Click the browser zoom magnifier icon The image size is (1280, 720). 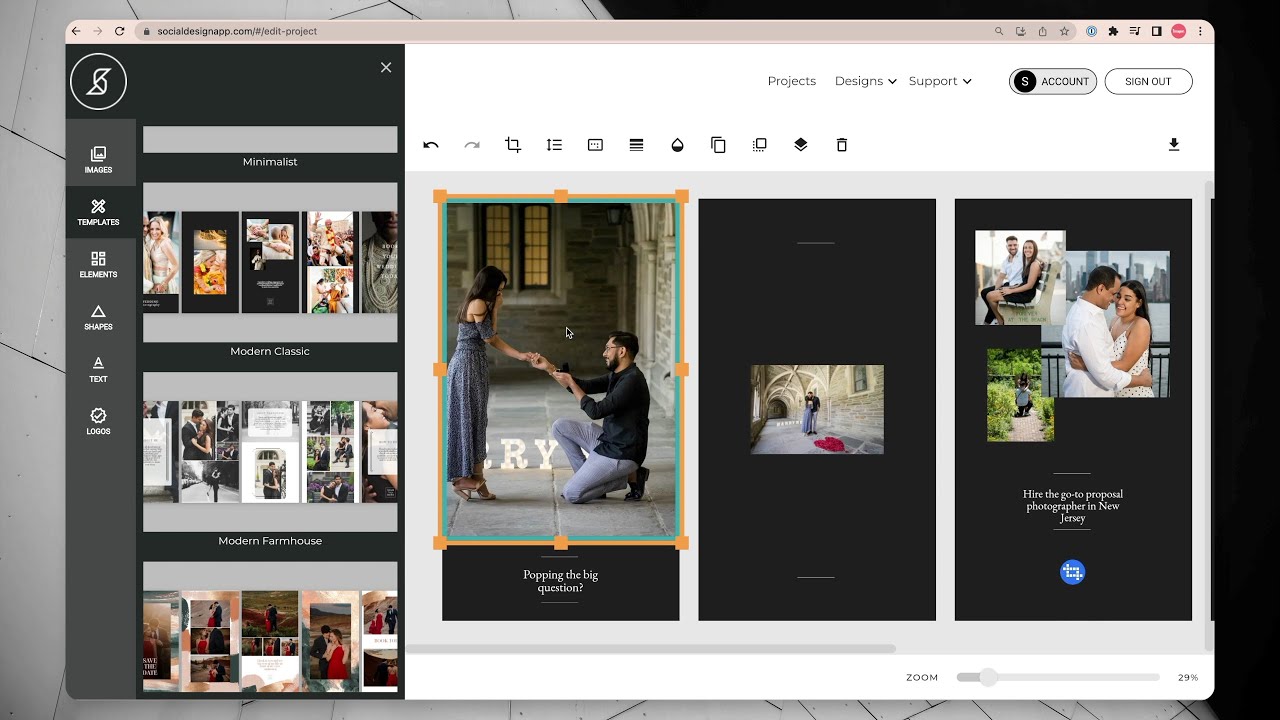999,31
